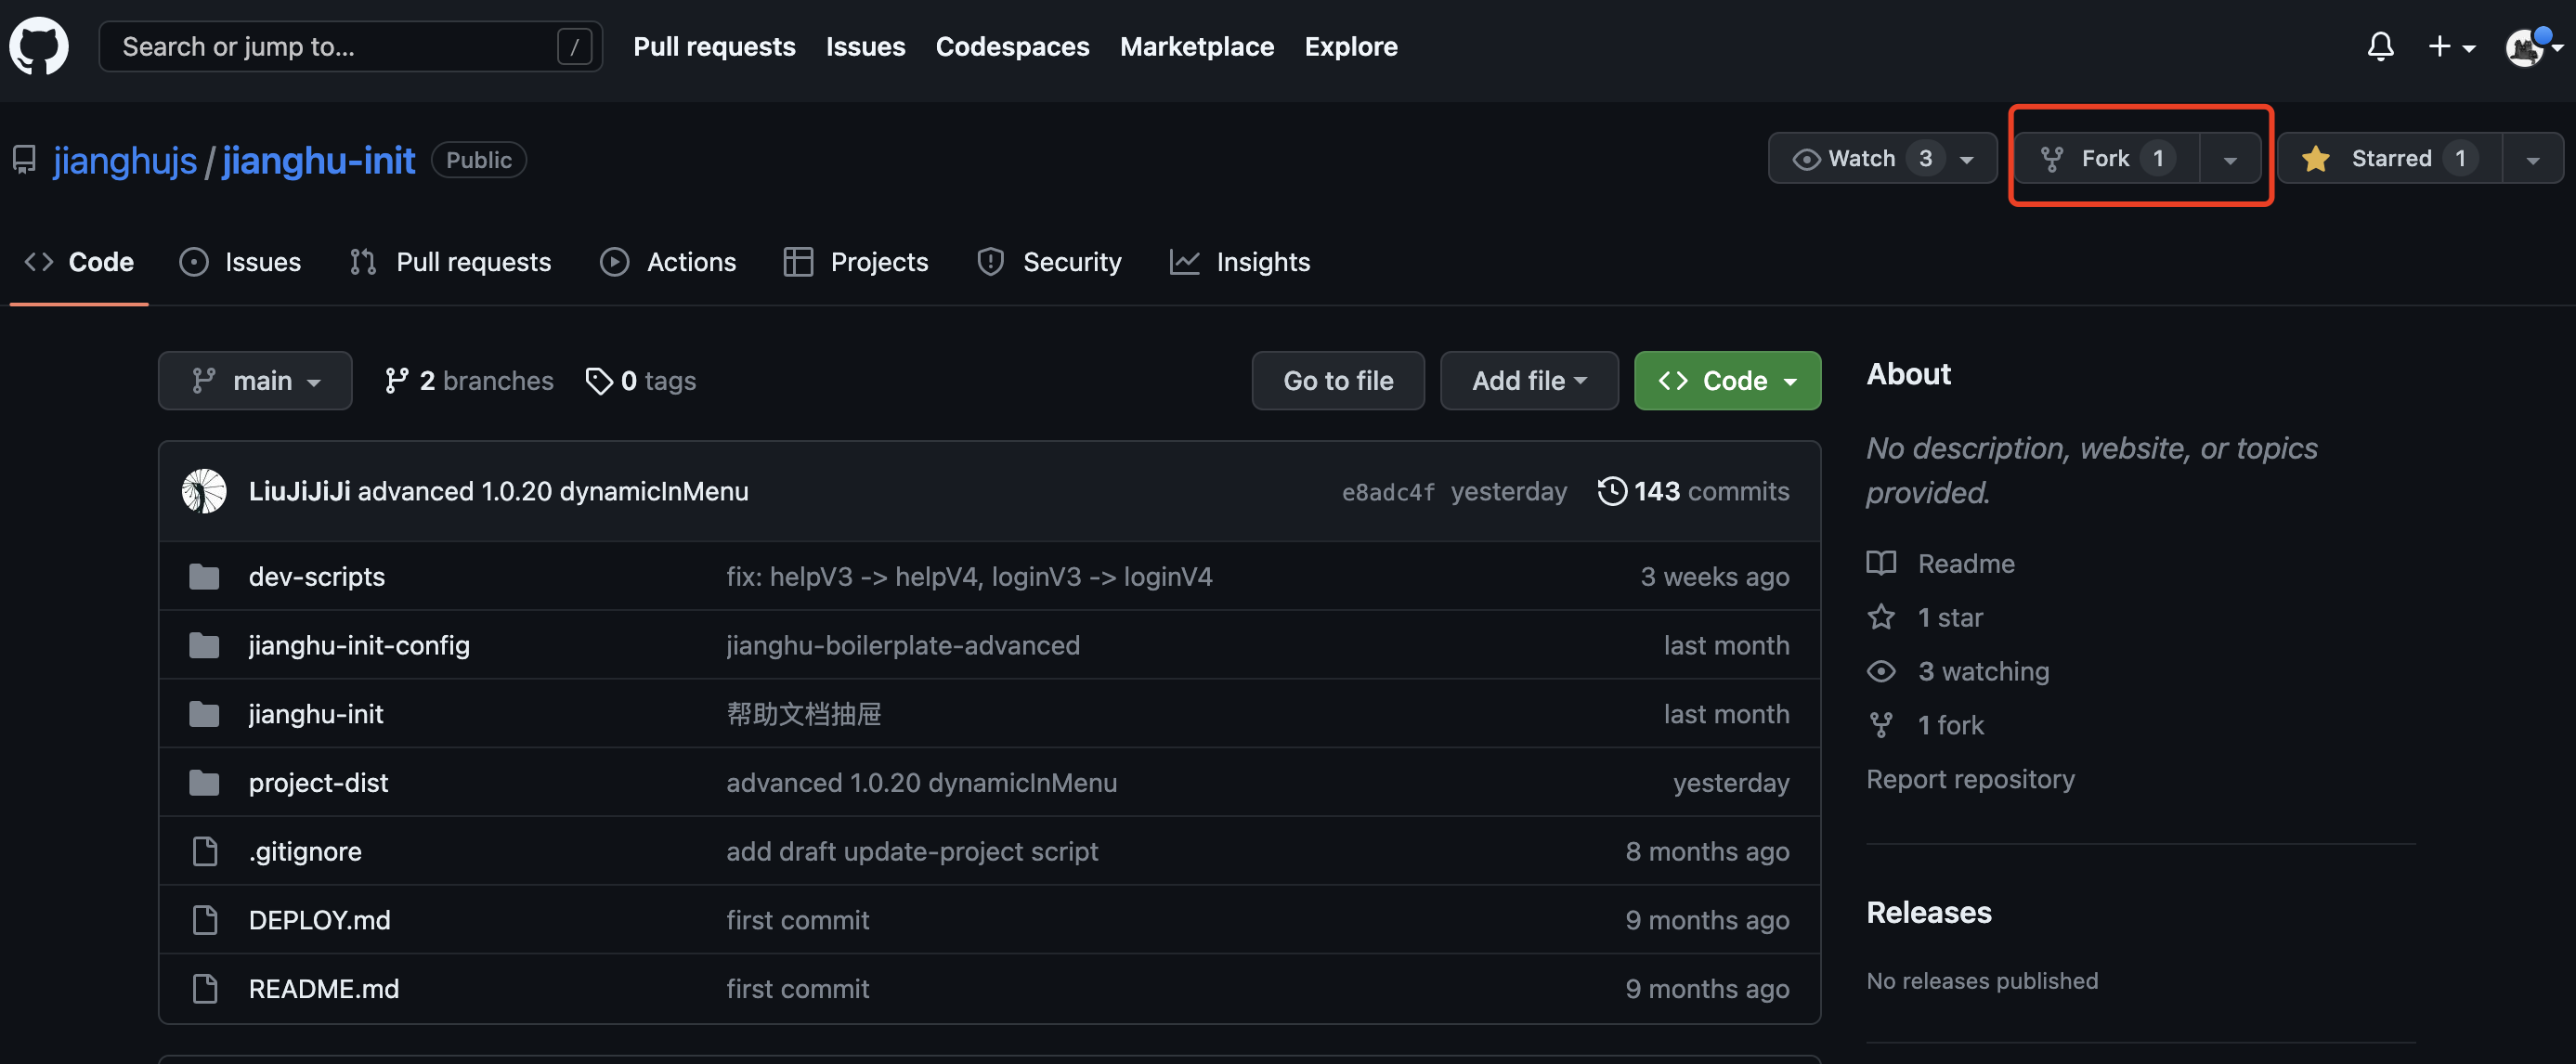The image size is (2576, 1064).
Task: Click the commit history clock icon
Action: pyautogui.click(x=1611, y=491)
